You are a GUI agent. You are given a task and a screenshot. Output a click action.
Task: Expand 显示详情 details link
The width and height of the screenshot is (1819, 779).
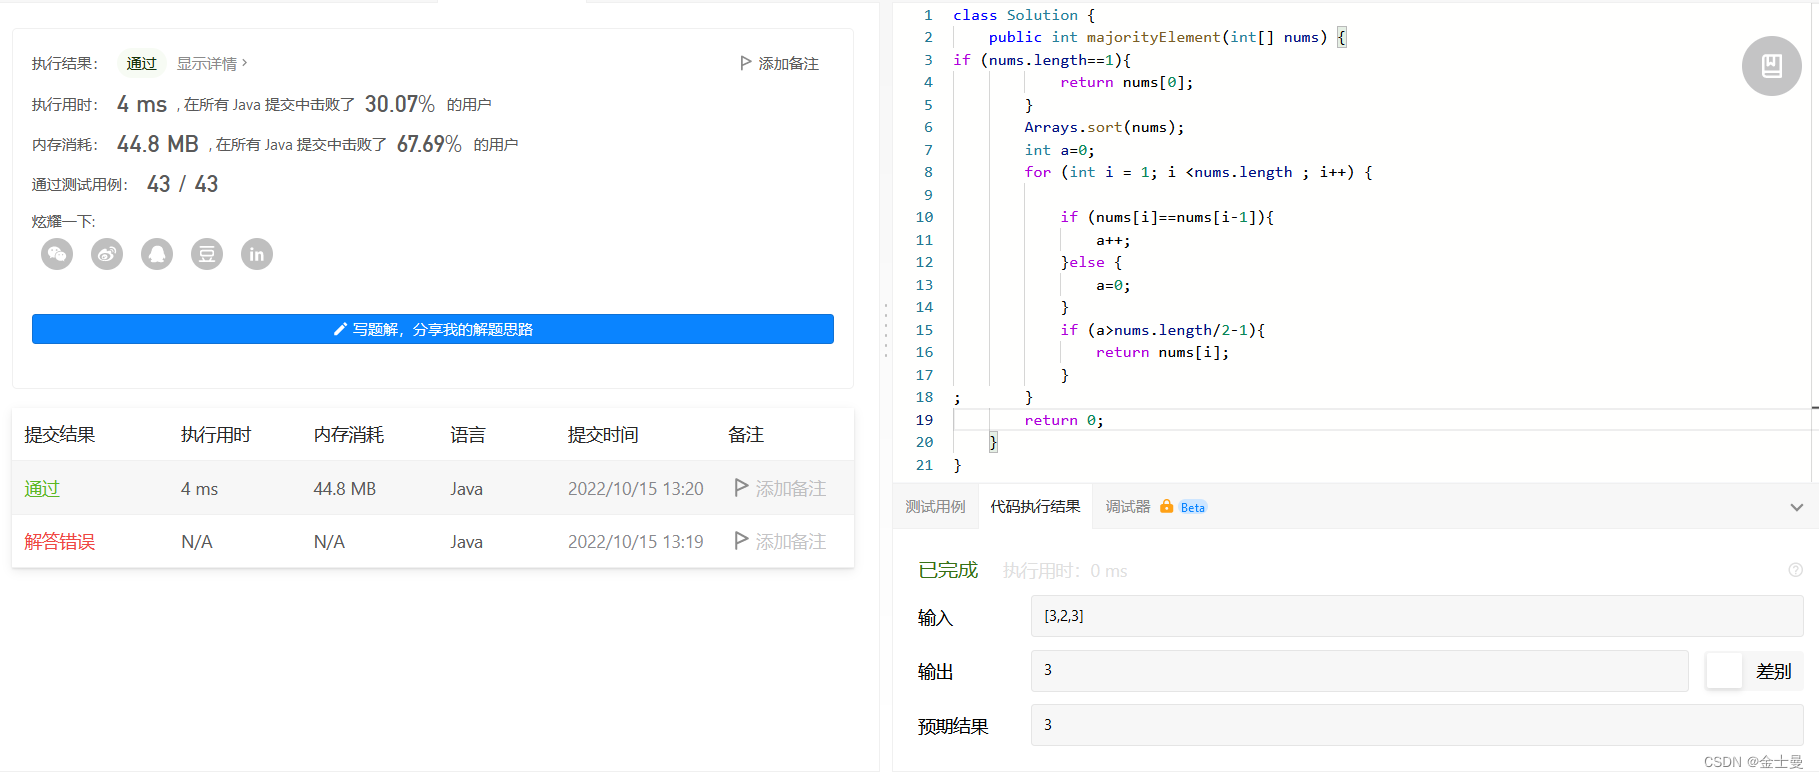click(212, 63)
